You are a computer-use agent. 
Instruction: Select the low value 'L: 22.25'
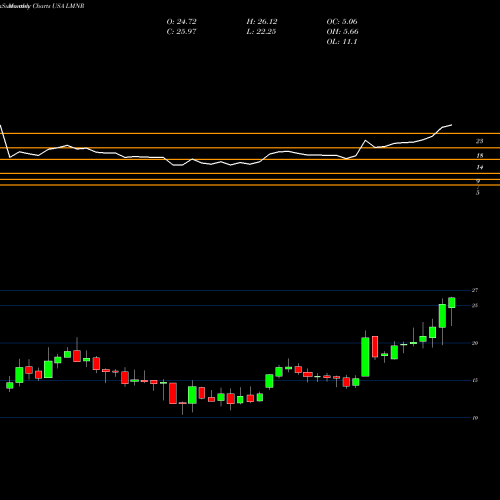click(x=261, y=32)
